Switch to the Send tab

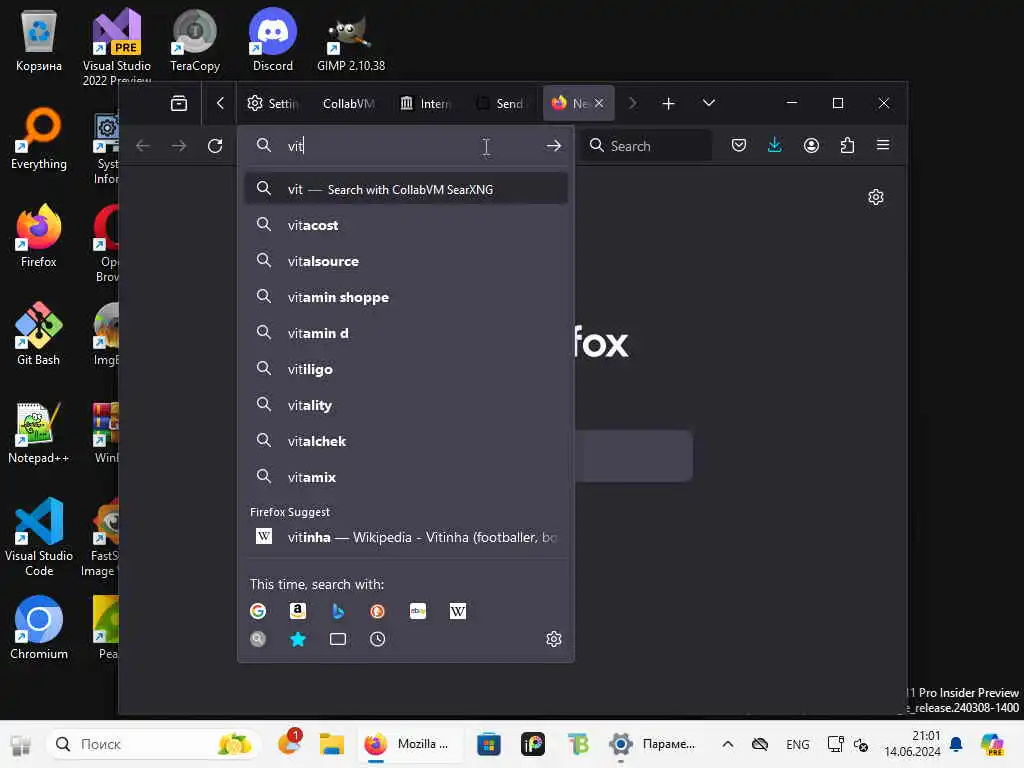[501, 103]
